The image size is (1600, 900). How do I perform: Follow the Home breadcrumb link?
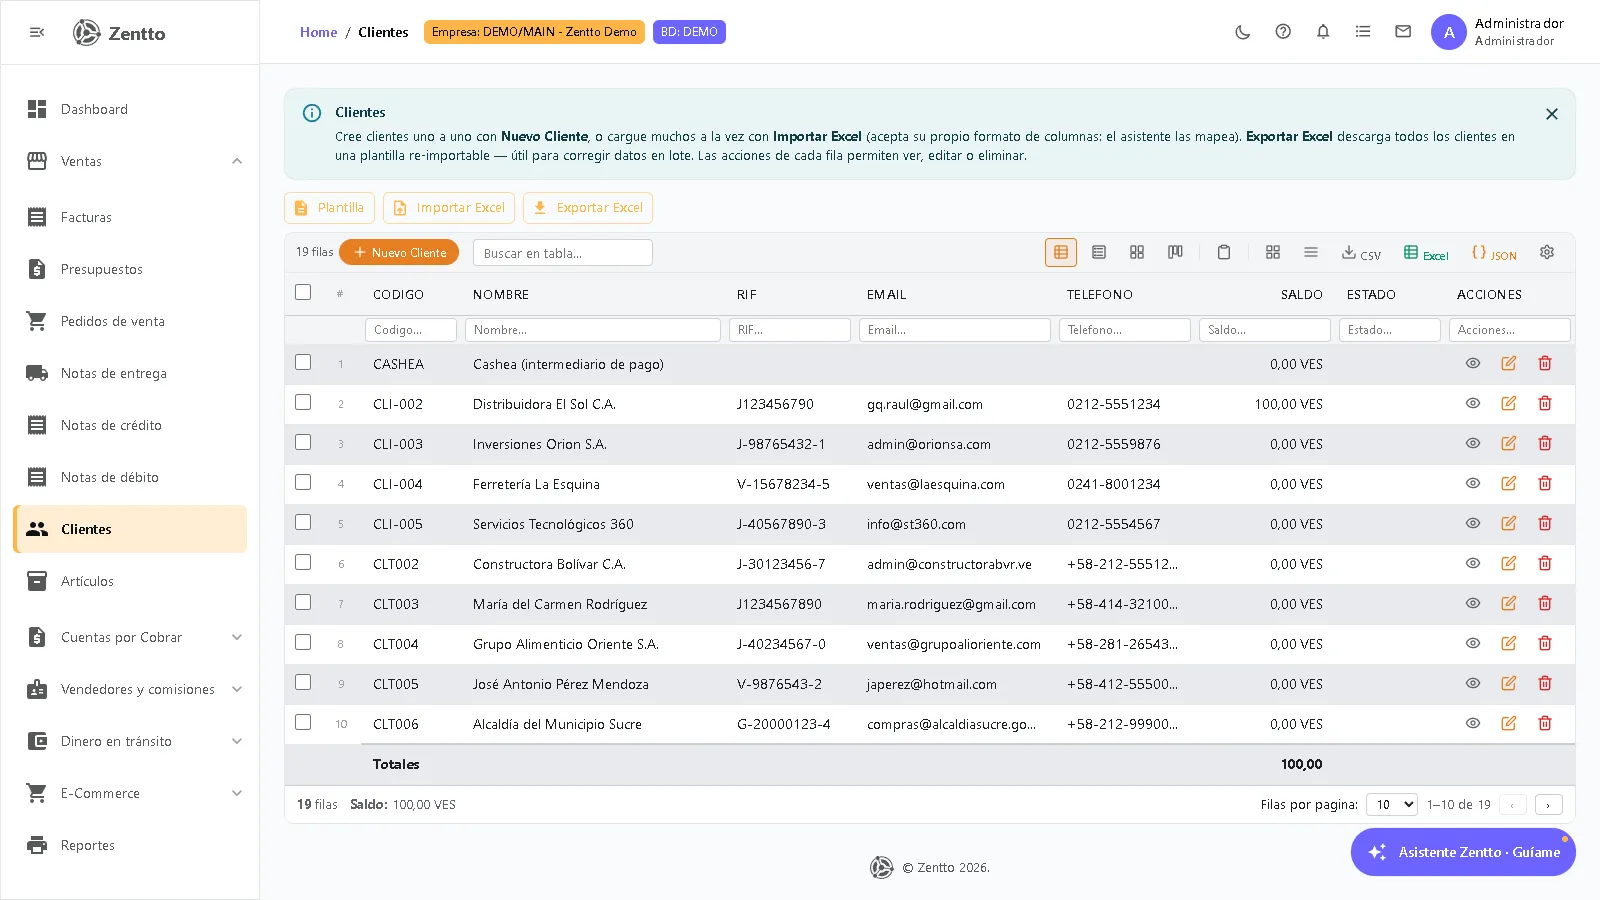click(x=318, y=32)
